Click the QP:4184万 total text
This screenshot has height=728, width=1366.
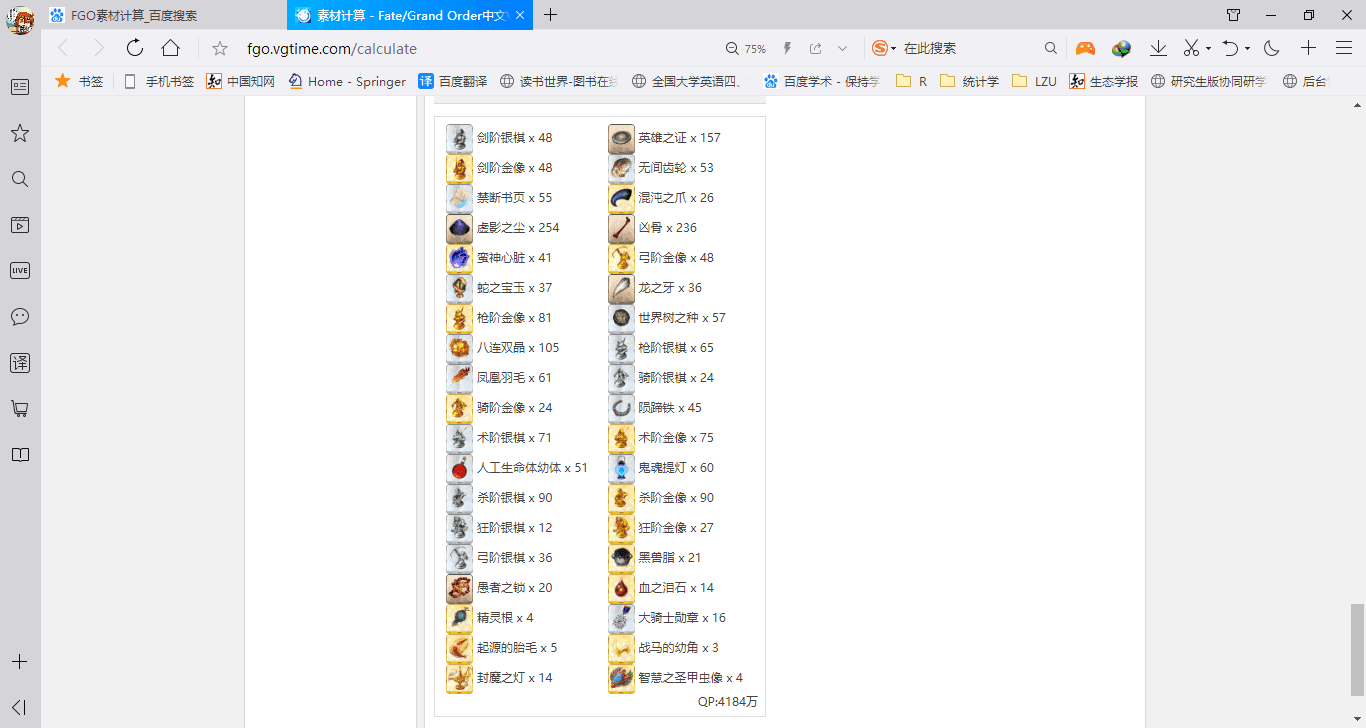[x=728, y=702]
